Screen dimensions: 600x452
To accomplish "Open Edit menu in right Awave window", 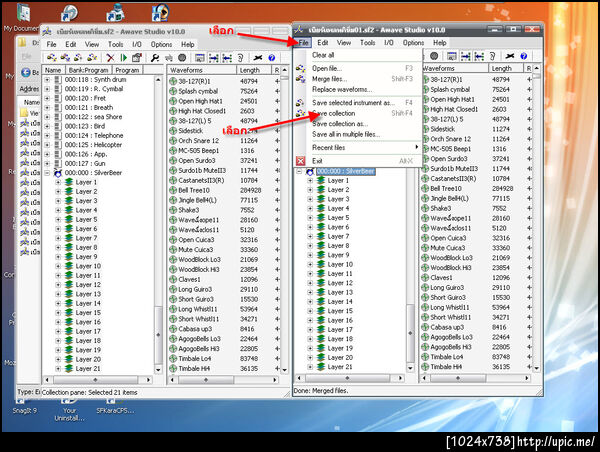I will (323, 43).
